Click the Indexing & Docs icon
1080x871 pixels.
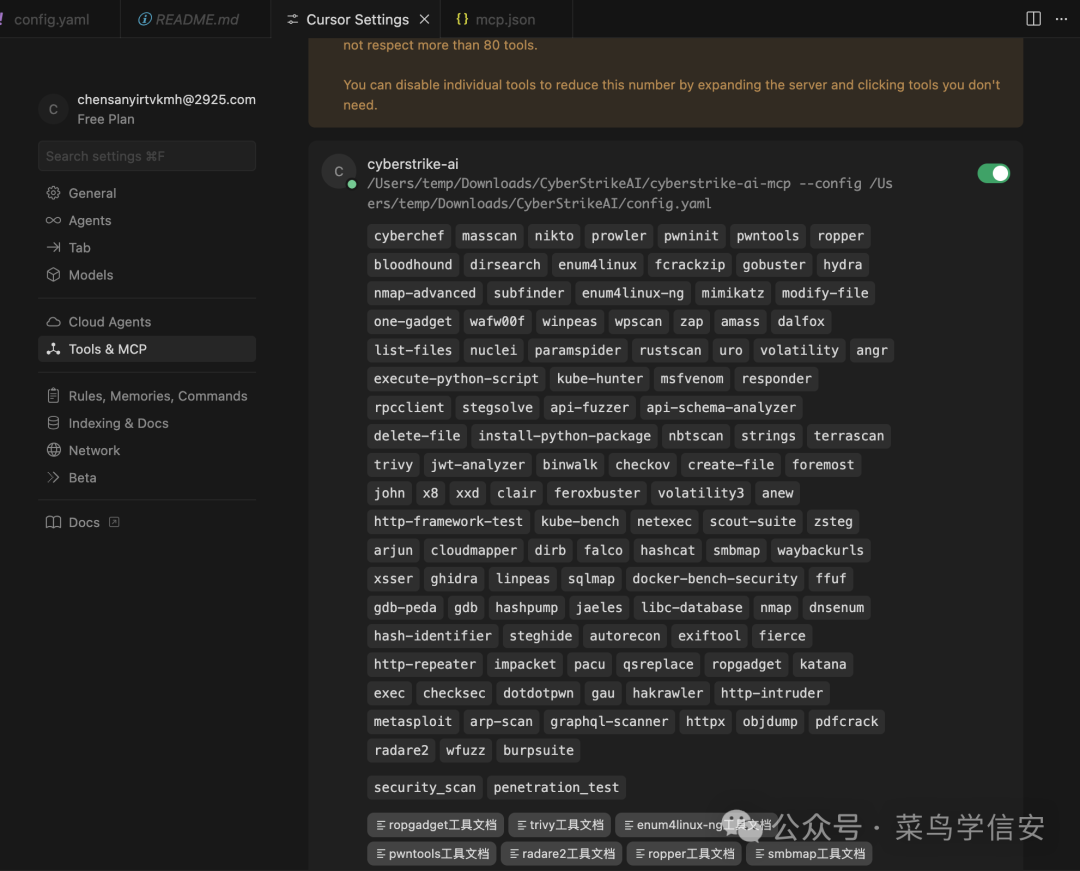click(53, 422)
